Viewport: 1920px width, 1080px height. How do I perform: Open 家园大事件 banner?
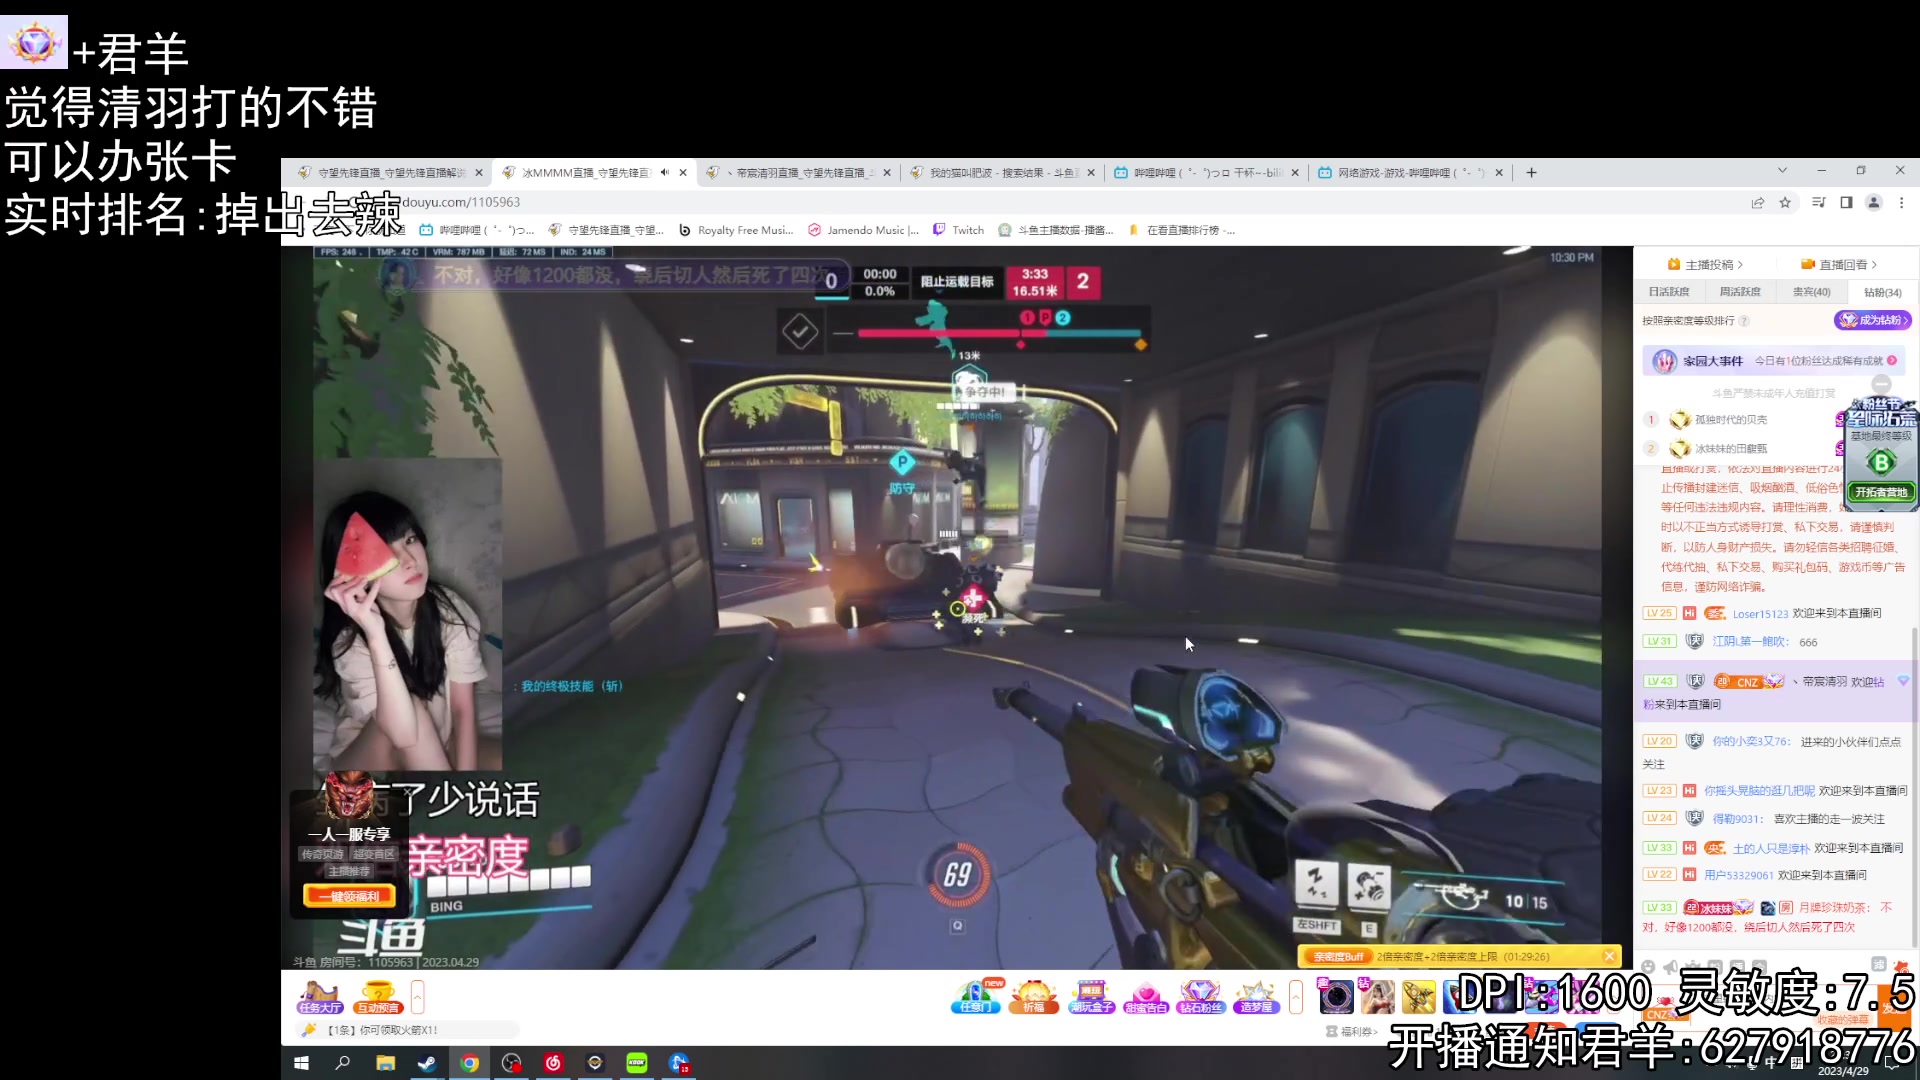pos(1773,361)
